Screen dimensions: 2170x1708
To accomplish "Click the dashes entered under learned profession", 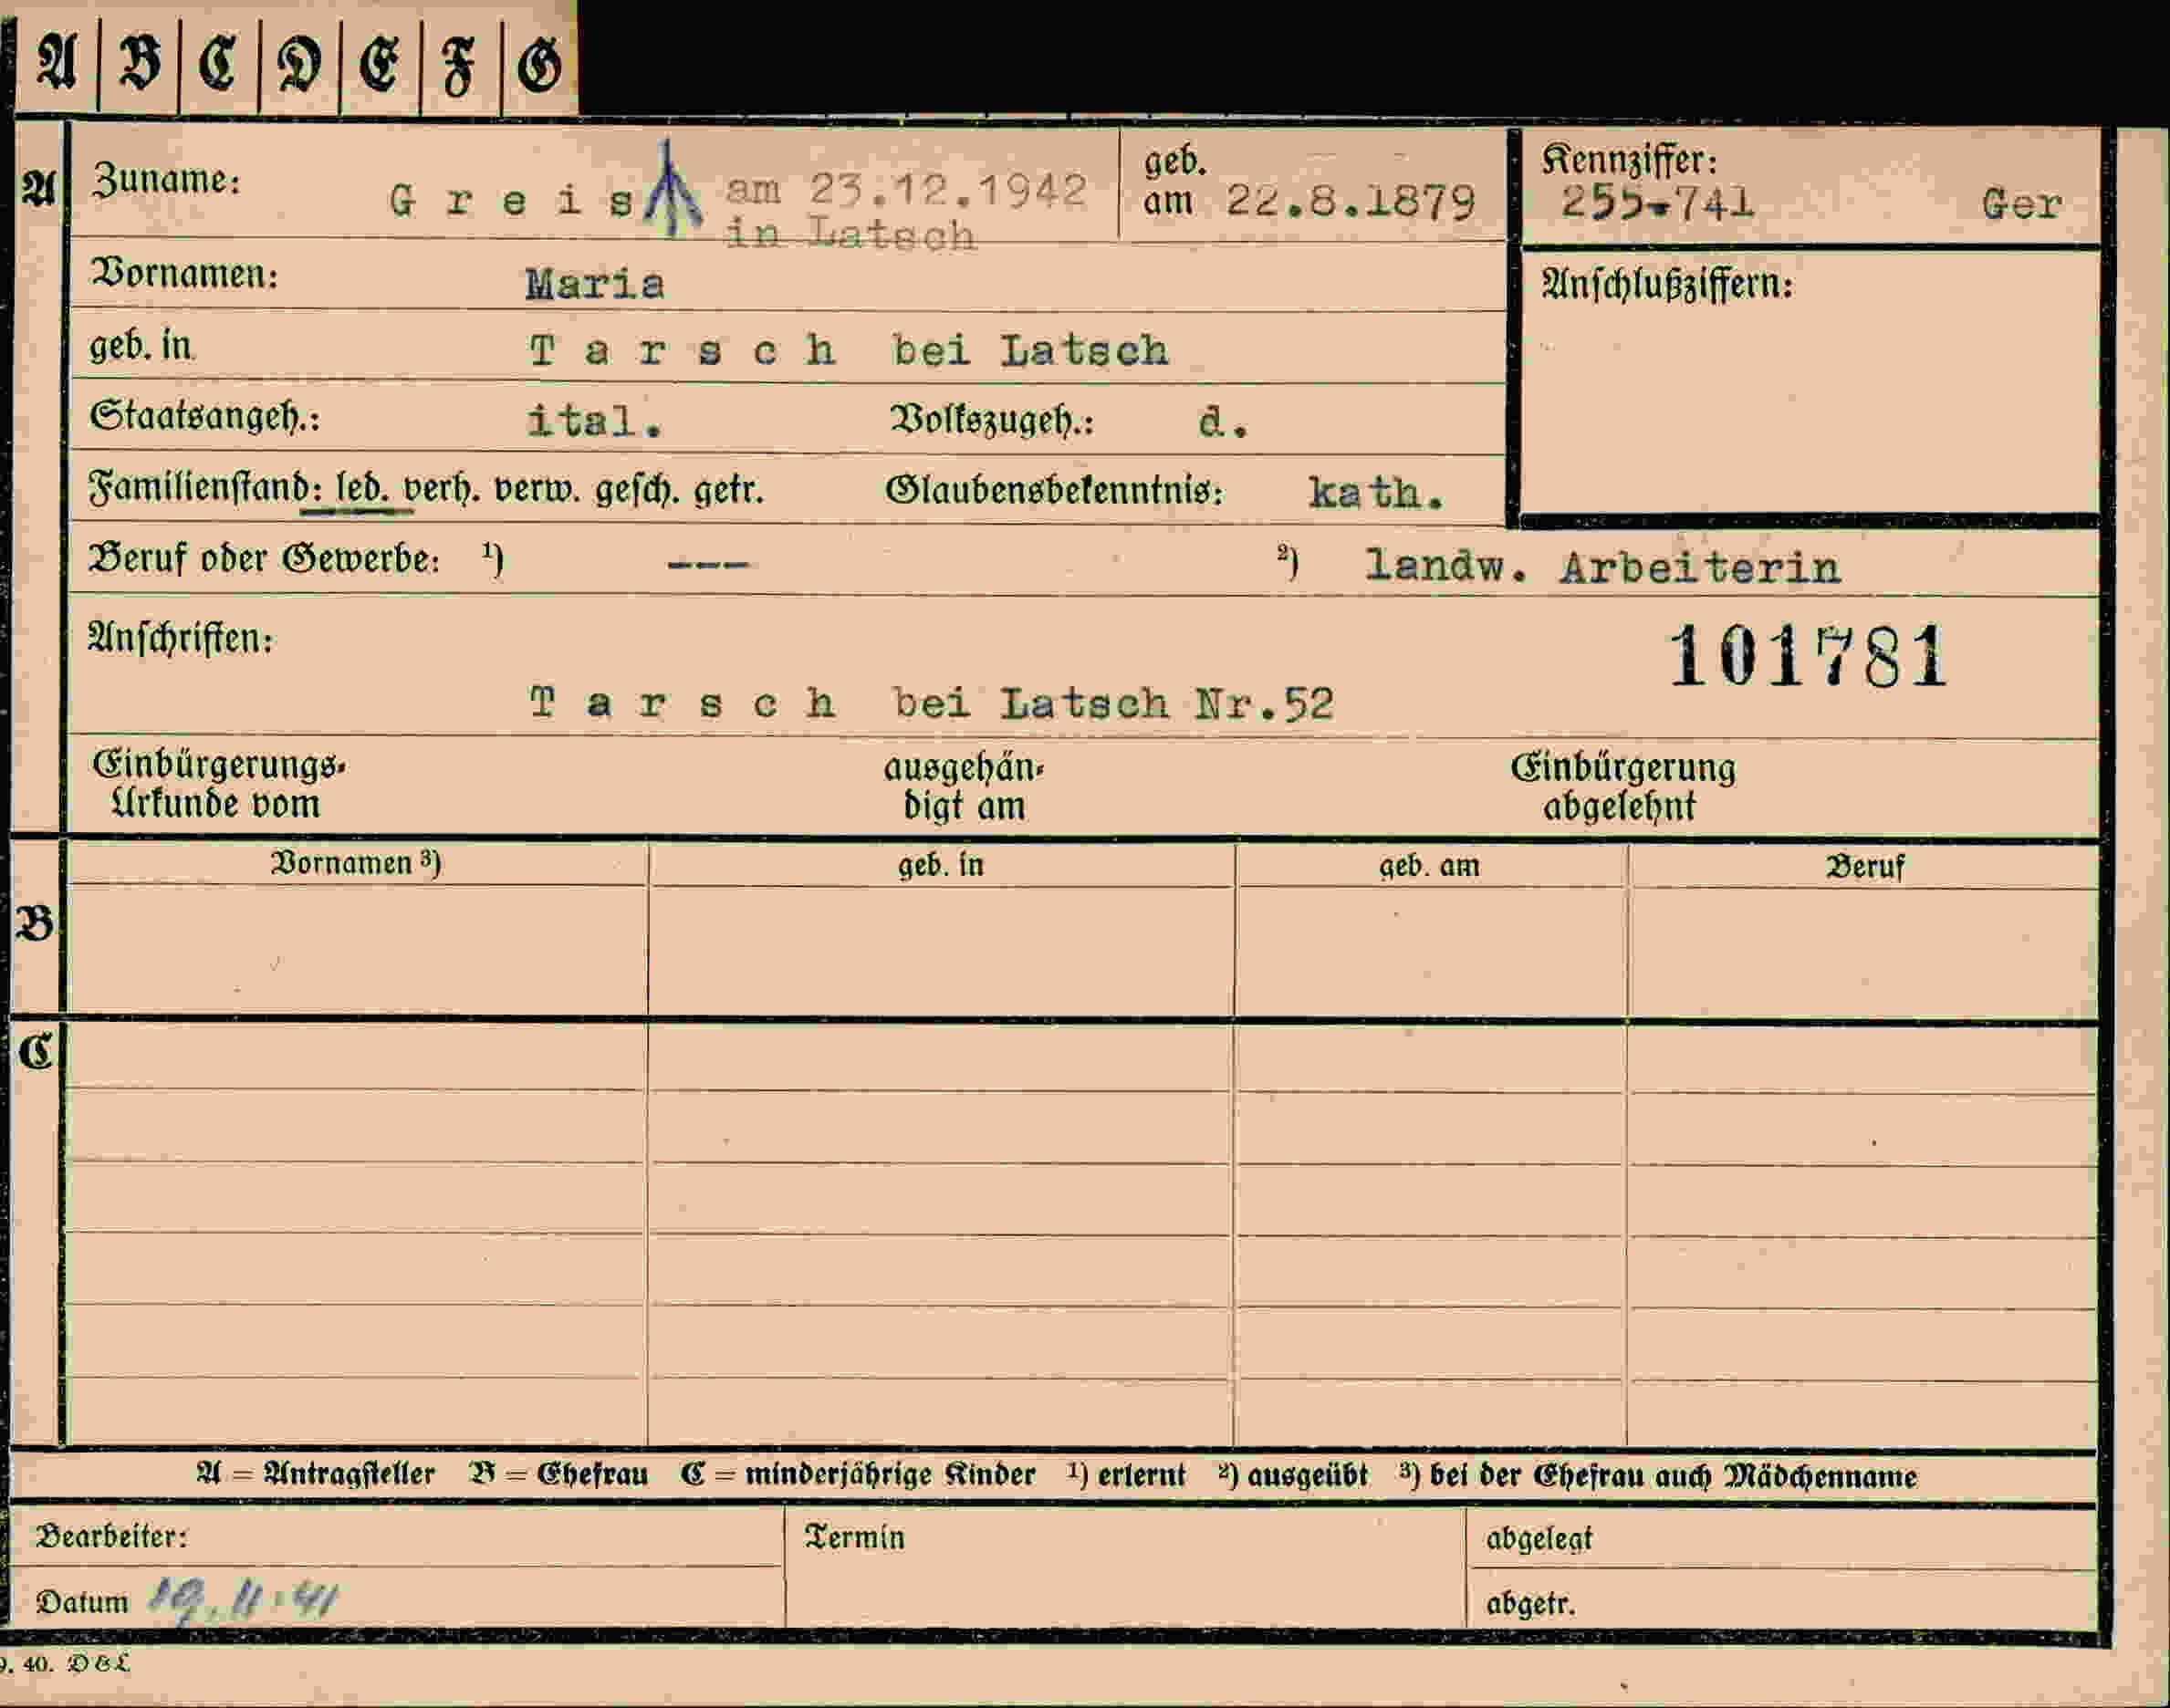I will (x=707, y=564).
